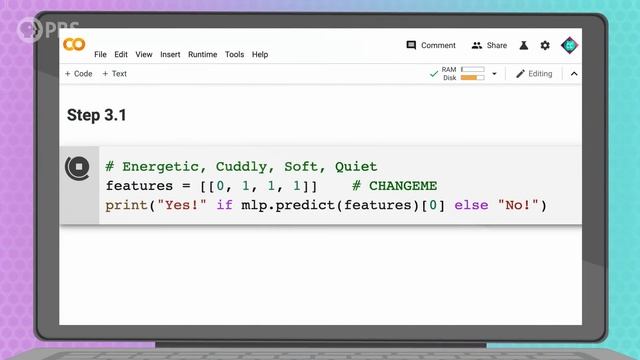
Task: Click the Disk usage bar
Action: [x=473, y=78]
